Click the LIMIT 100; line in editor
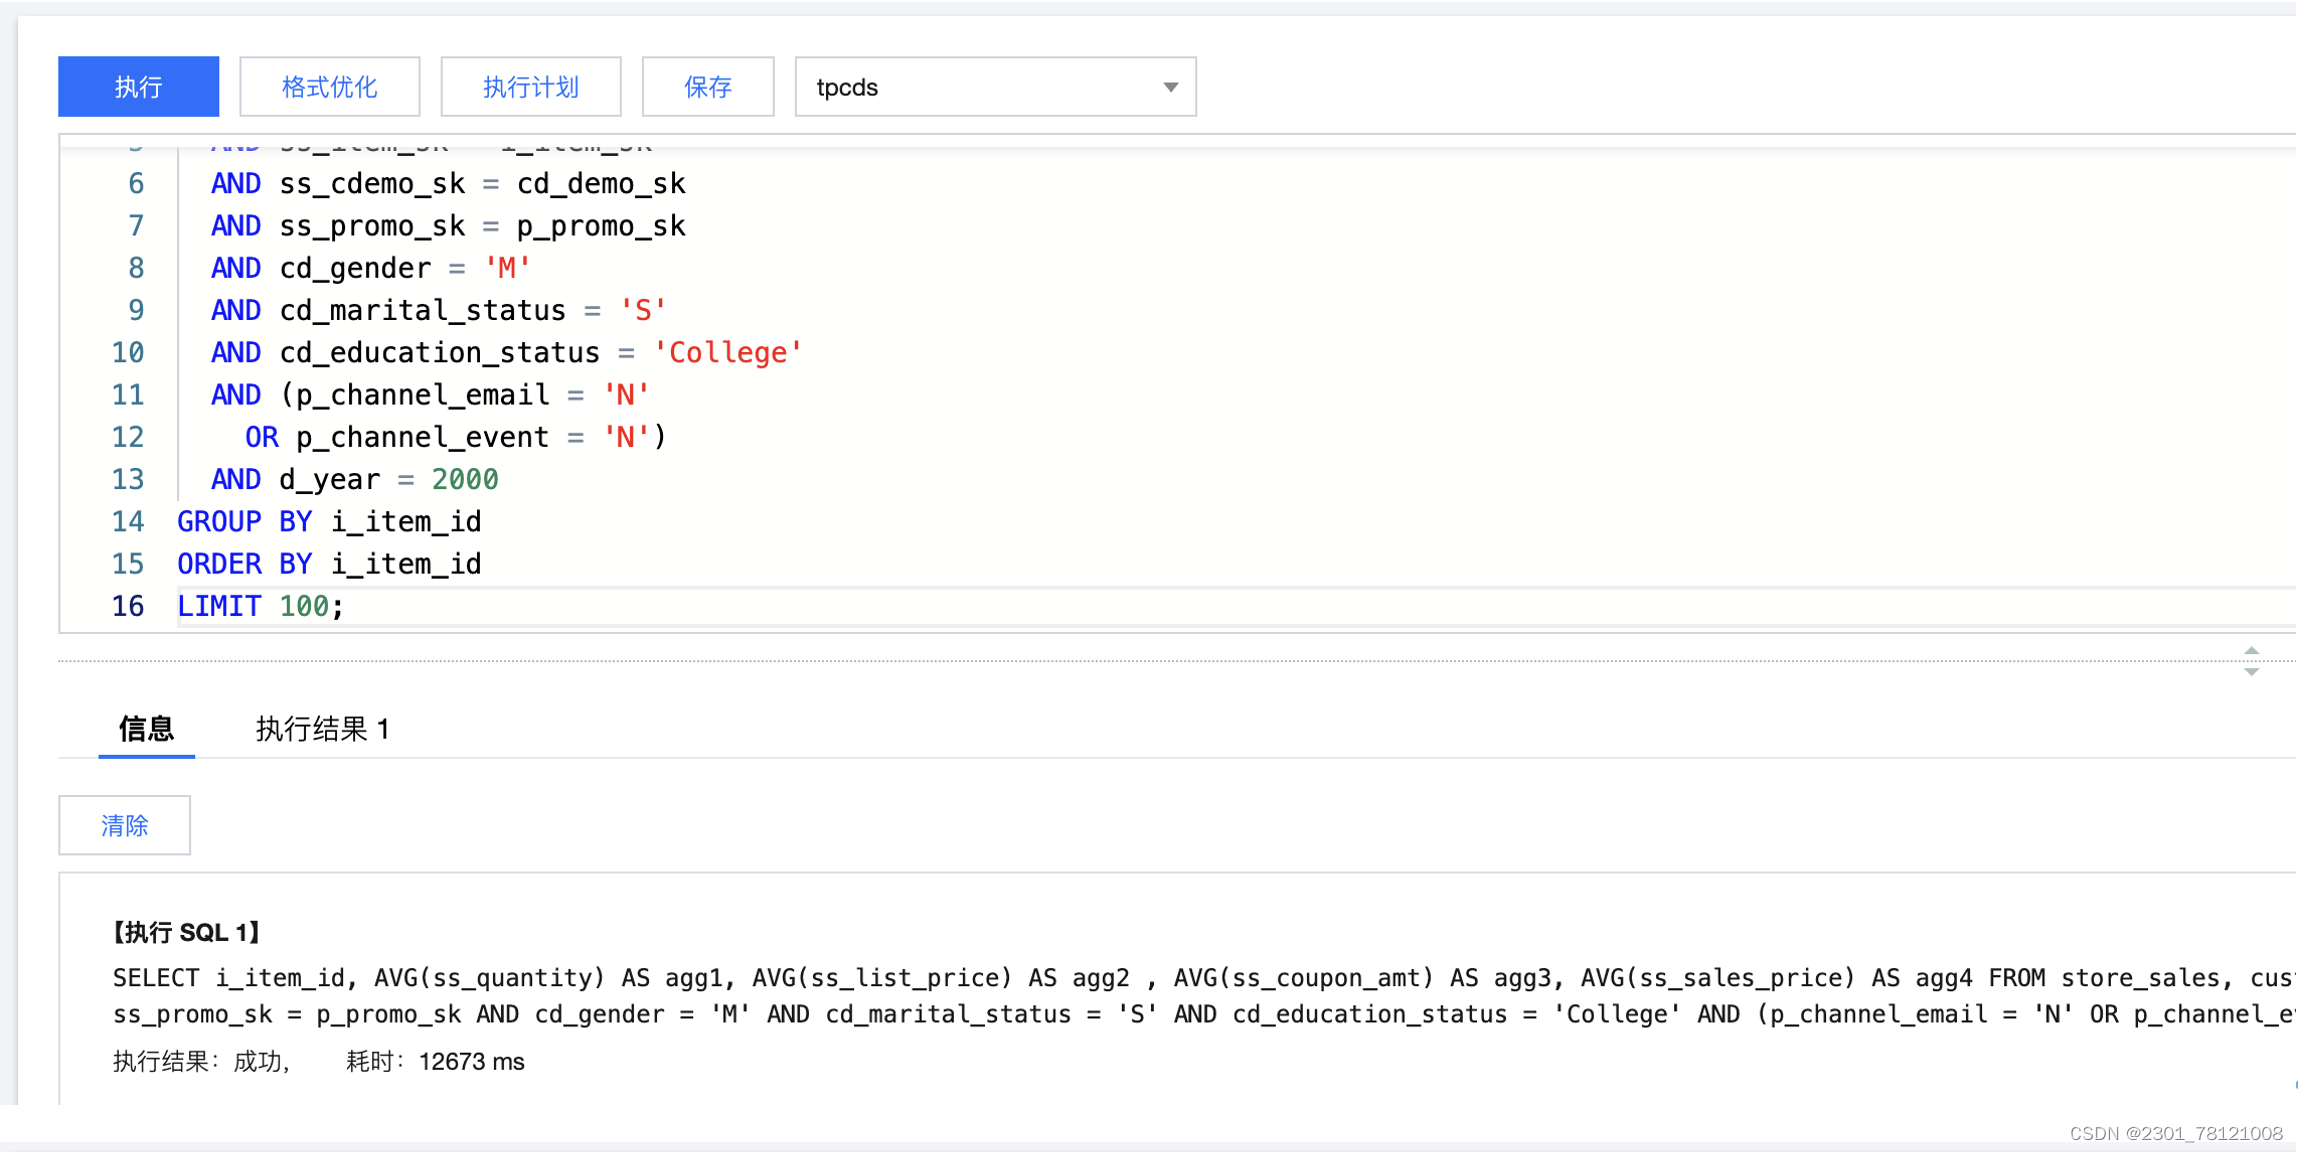The image size is (2298, 1152). coord(260,606)
